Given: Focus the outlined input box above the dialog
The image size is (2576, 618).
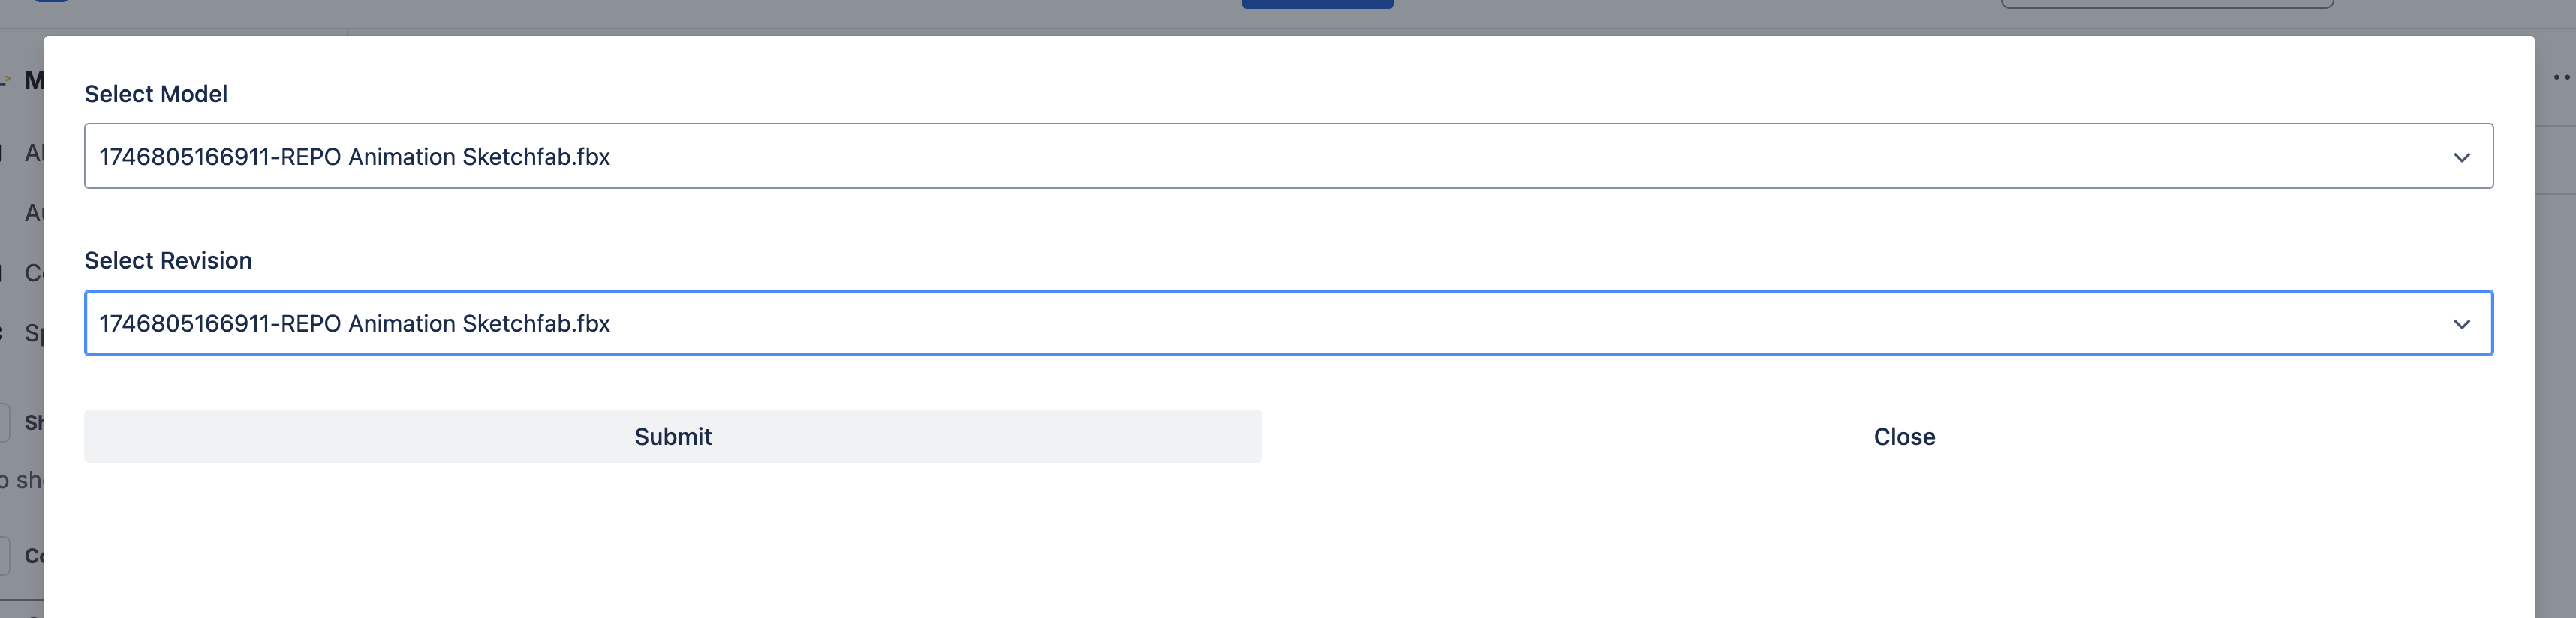Looking at the screenshot, I should click(x=2166, y=4).
